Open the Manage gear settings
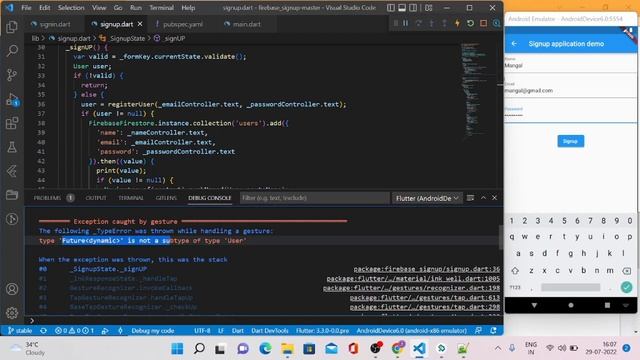 pyautogui.click(x=12, y=313)
